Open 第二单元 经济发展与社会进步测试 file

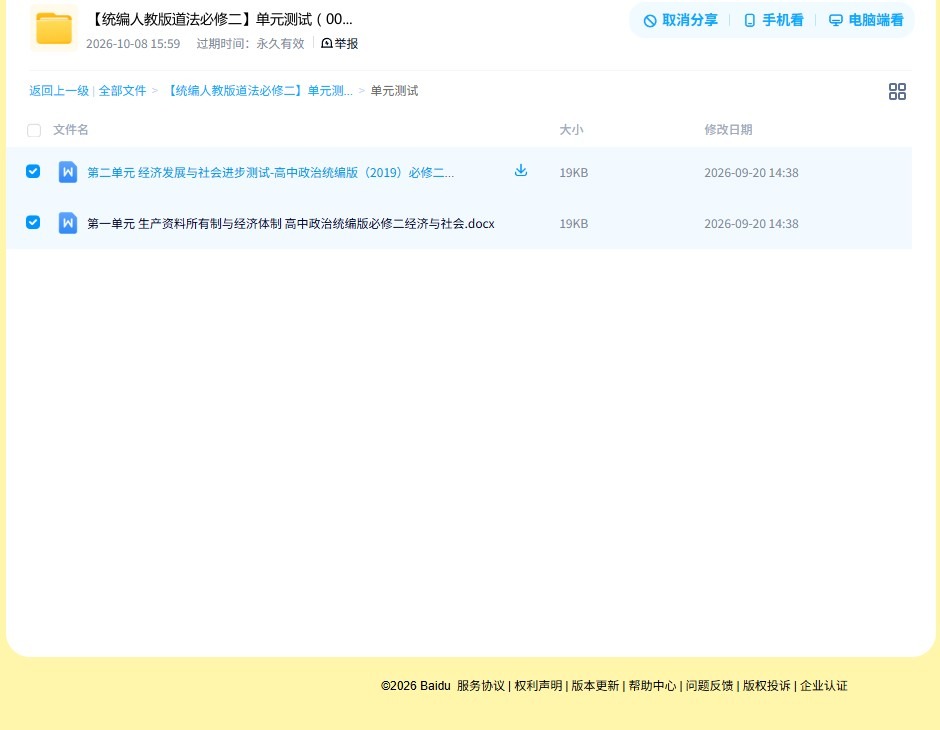click(270, 173)
